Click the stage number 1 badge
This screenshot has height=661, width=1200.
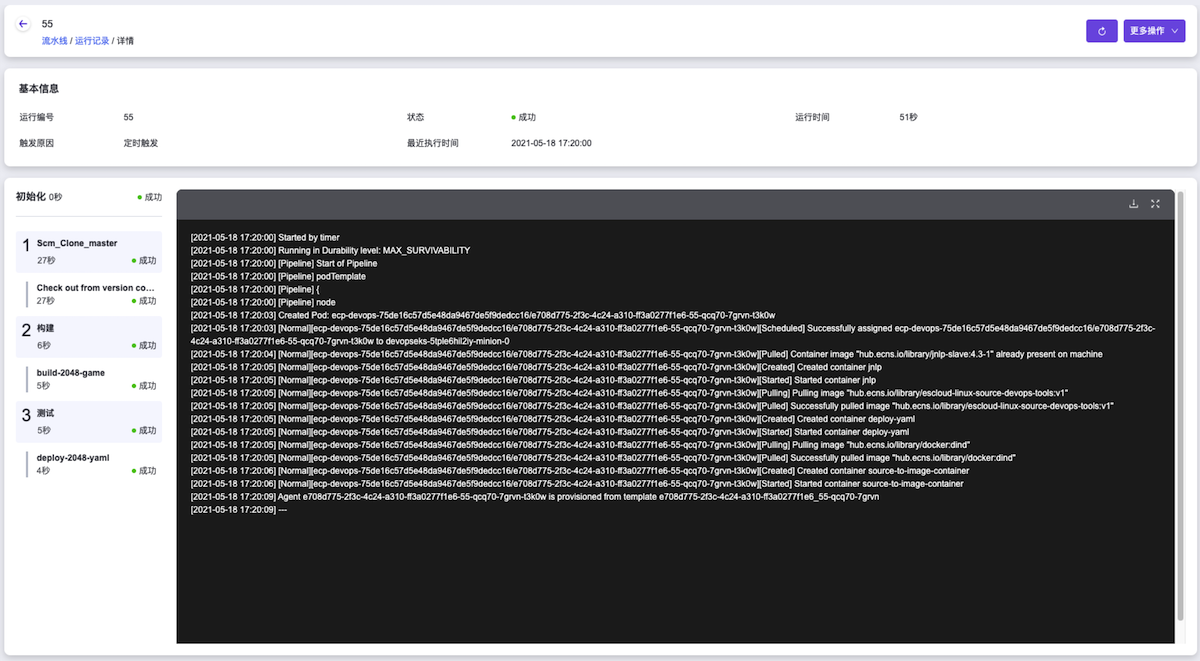click(26, 246)
